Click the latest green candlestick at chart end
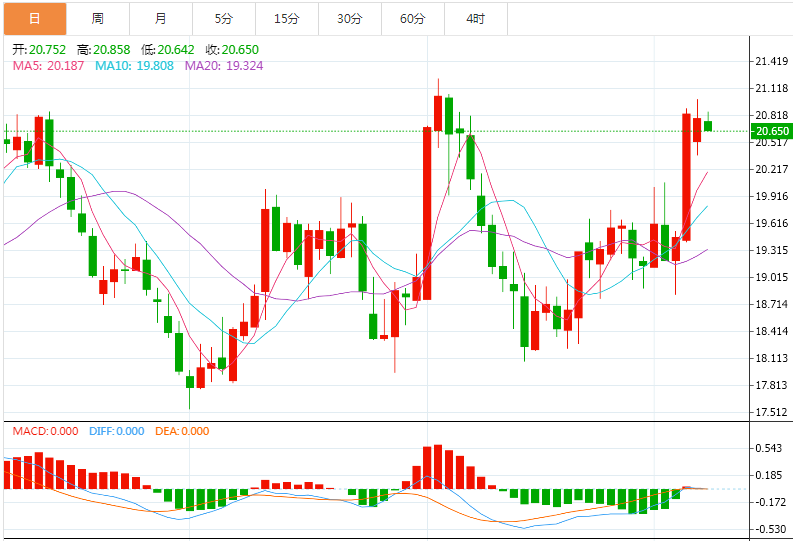Image resolution: width=793 pixels, height=541 pixels. point(708,126)
